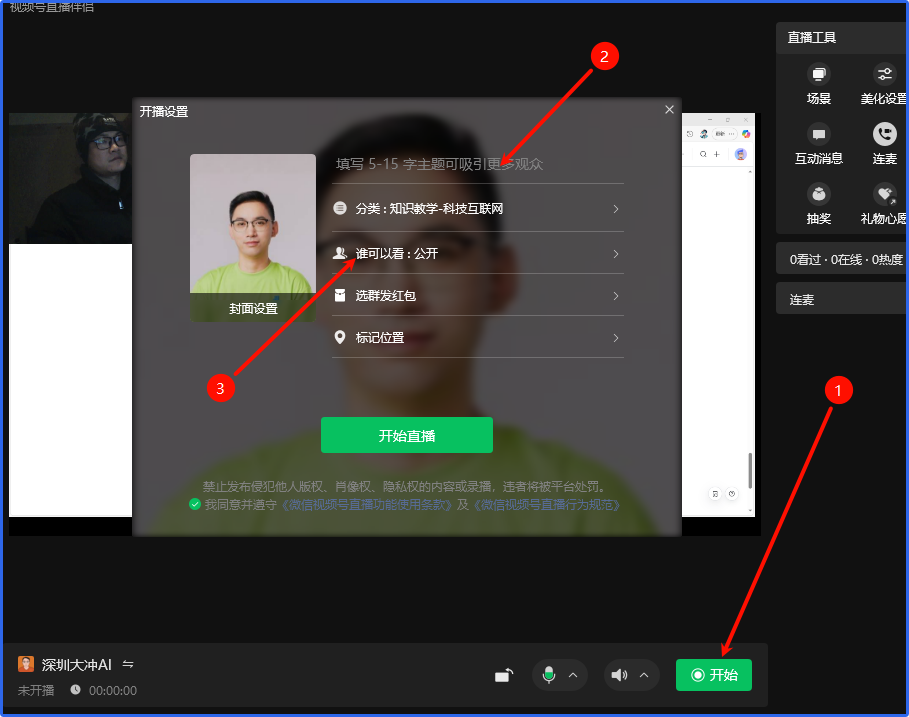Open the 场景 (Scene) tool
Image resolution: width=909 pixels, height=717 pixels.
coord(819,76)
